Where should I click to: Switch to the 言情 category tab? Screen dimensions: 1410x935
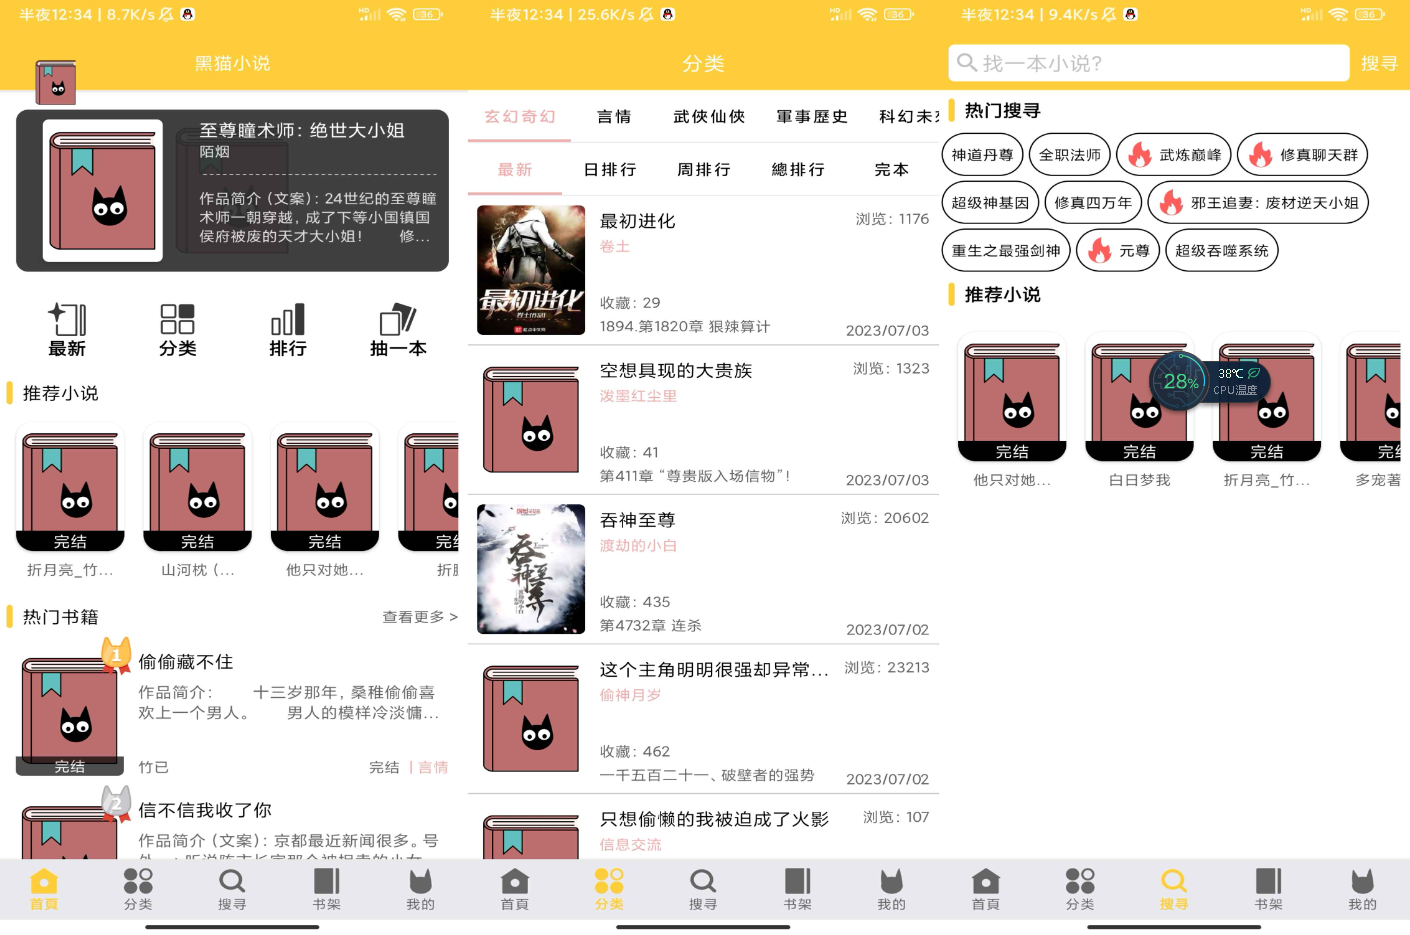point(614,117)
